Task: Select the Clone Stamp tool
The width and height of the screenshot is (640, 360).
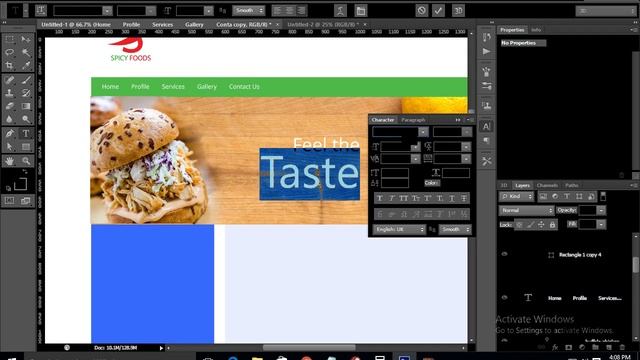Action: click(9, 93)
